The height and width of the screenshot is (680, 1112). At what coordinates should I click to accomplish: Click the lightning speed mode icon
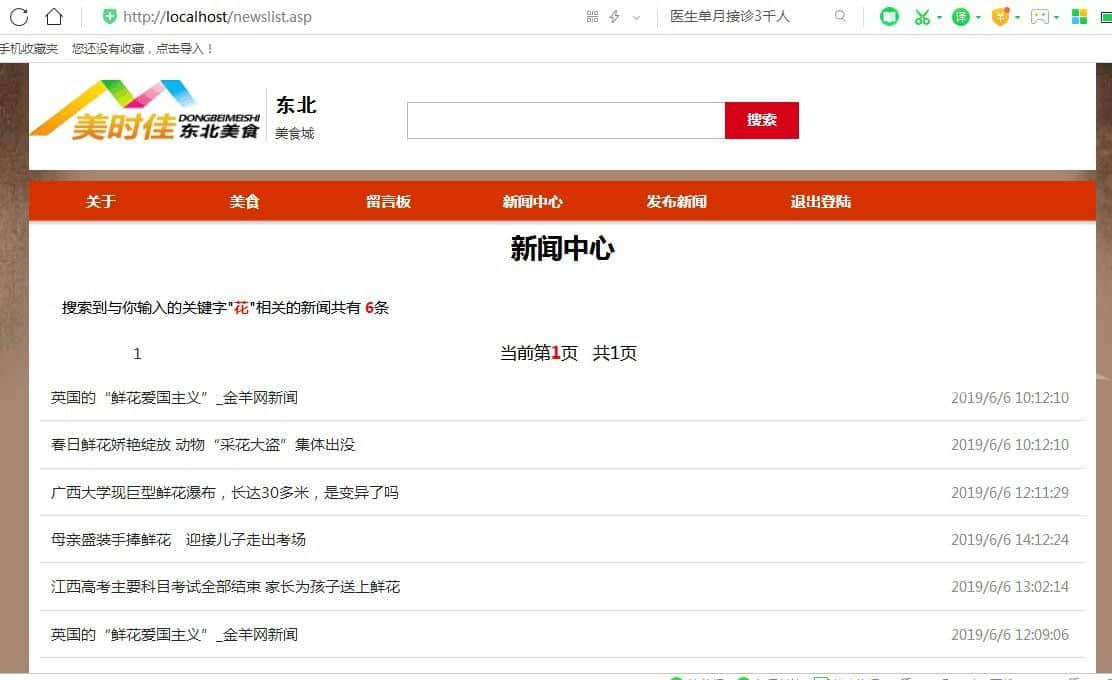coord(614,16)
